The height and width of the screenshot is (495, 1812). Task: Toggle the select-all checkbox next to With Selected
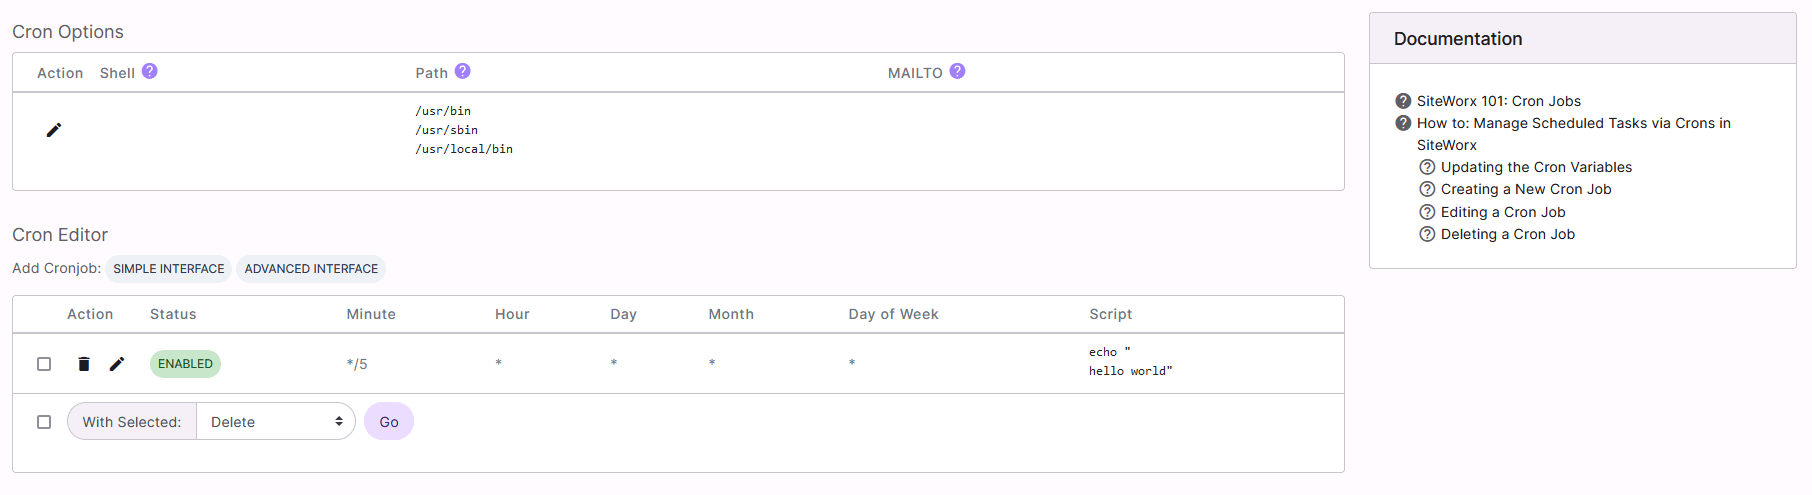tap(44, 422)
